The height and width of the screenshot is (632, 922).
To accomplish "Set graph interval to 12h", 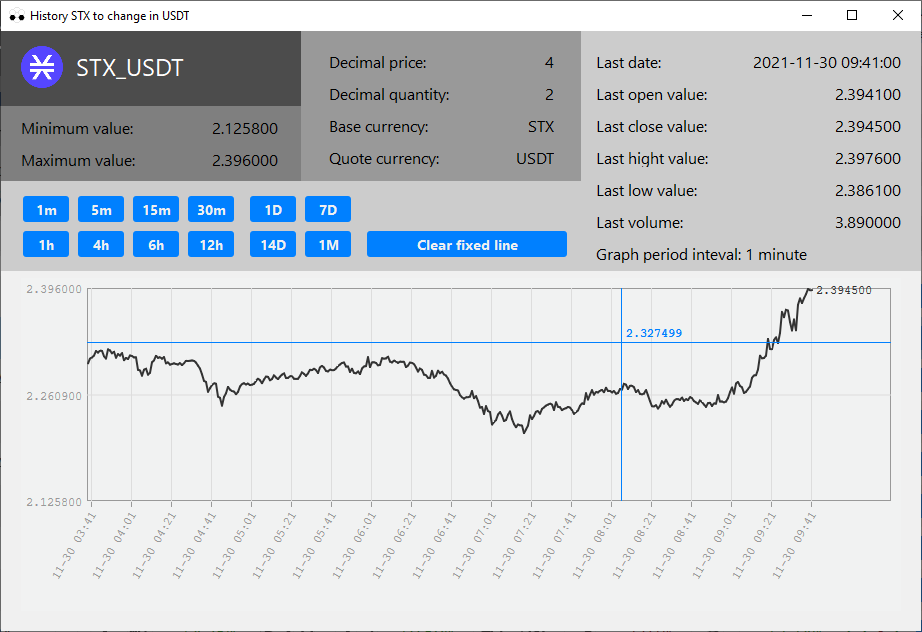I will (x=211, y=244).
